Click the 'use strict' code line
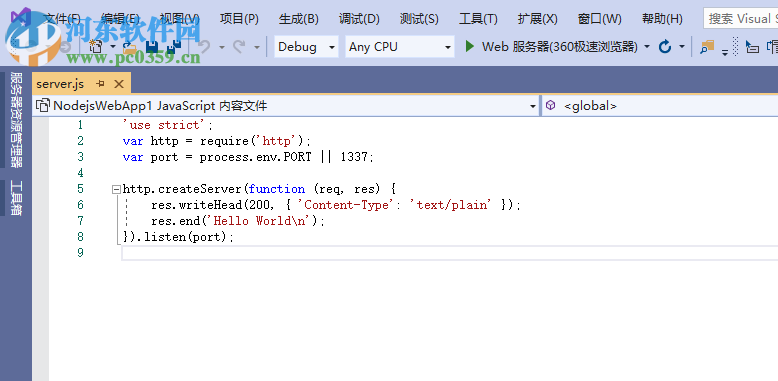Image resolution: width=778 pixels, height=381 pixels. tap(168, 125)
